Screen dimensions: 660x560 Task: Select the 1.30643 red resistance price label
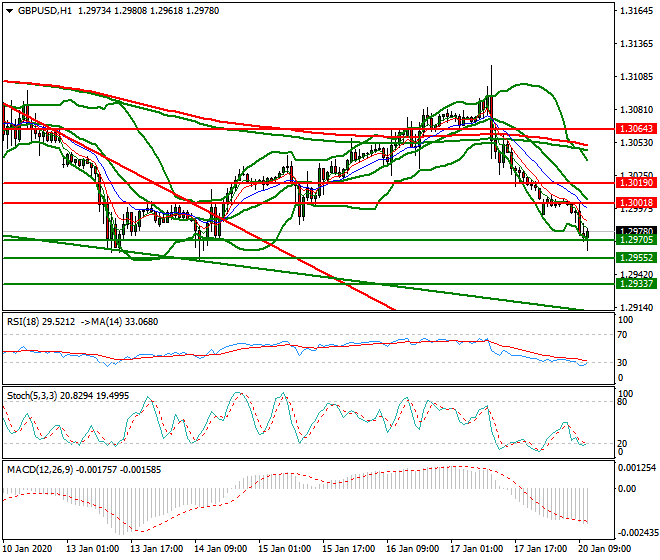tap(636, 129)
